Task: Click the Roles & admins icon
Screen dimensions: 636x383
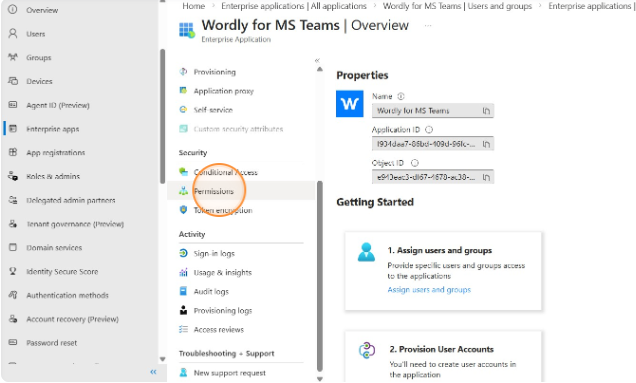Action: (x=13, y=176)
